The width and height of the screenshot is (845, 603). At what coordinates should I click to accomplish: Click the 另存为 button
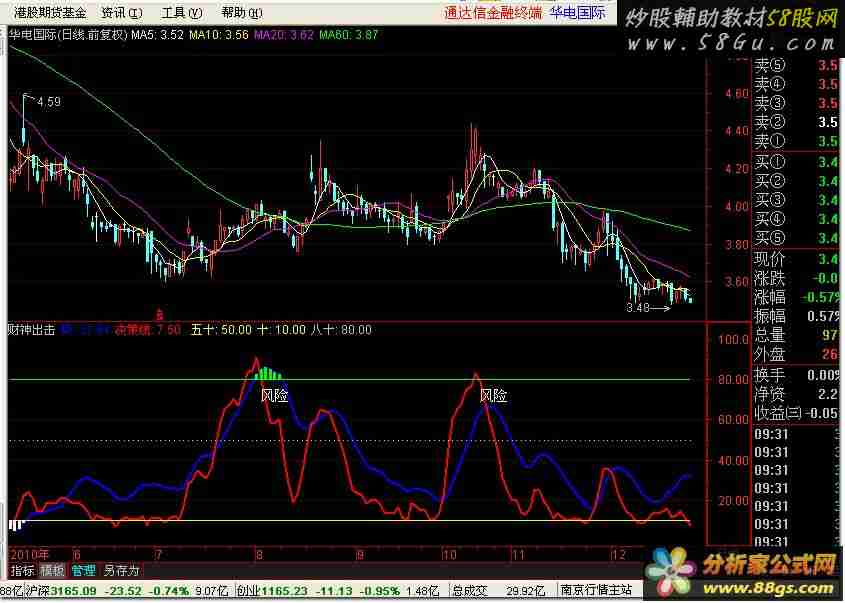coord(121,570)
